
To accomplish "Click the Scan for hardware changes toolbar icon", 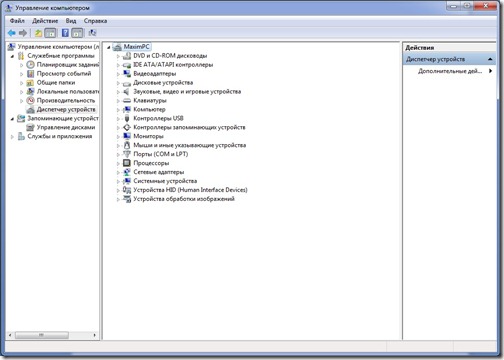I will pos(92,33).
